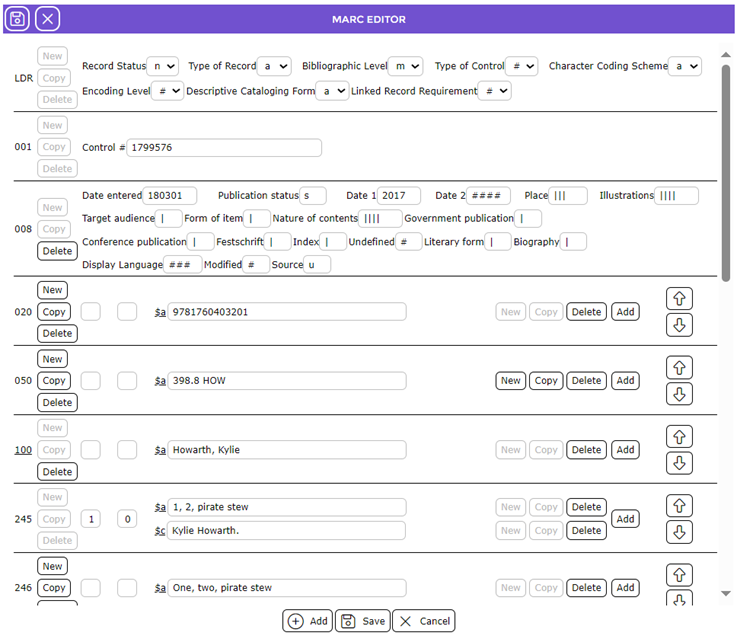
Task: Click the bottom Save button
Action: pos(363,621)
